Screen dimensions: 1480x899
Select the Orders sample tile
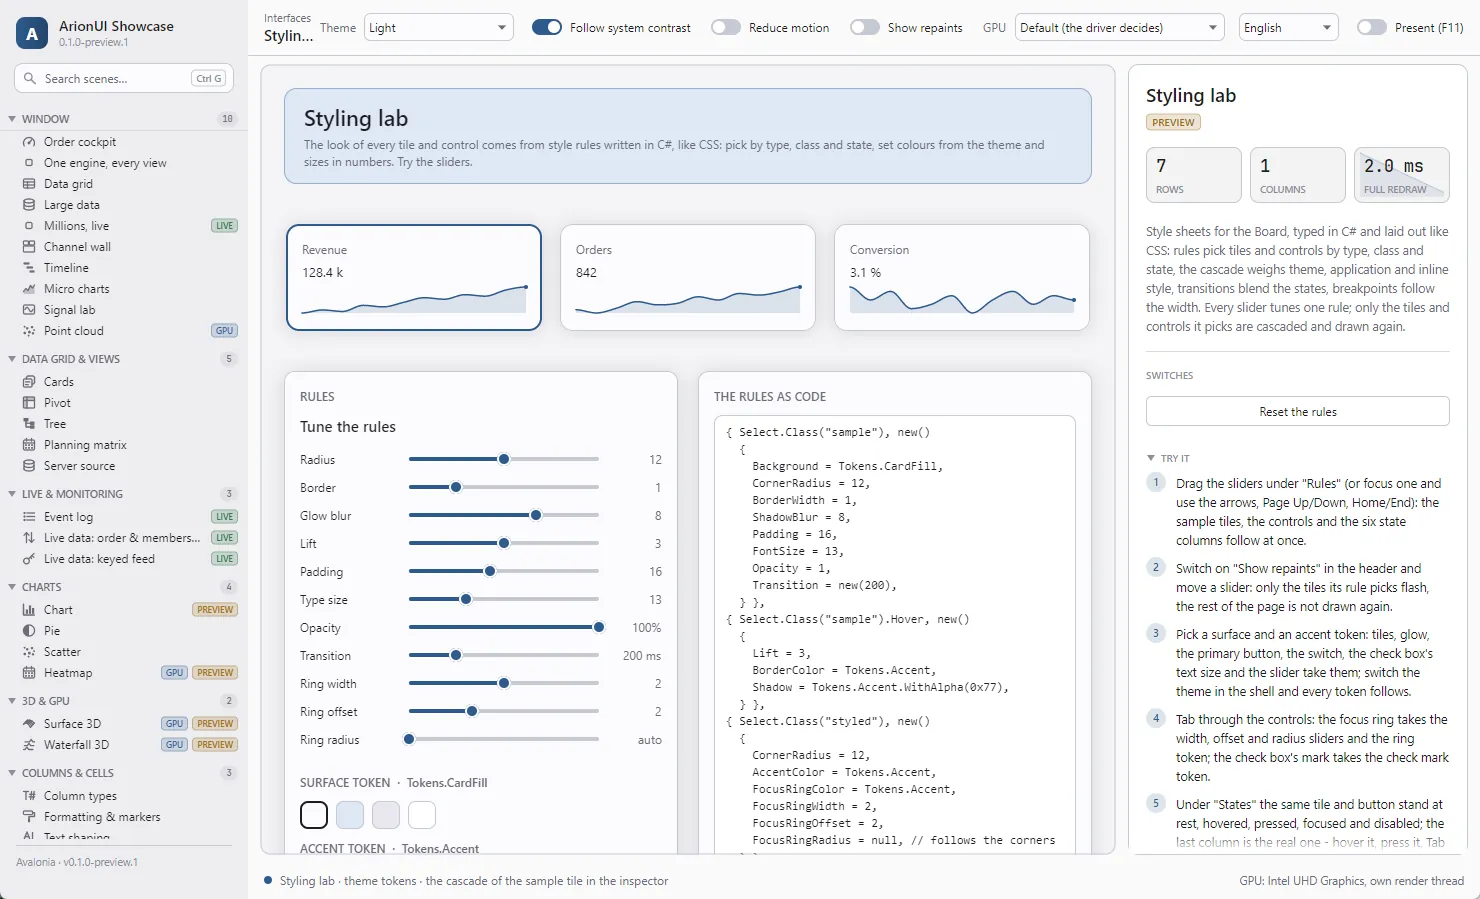[x=688, y=277]
